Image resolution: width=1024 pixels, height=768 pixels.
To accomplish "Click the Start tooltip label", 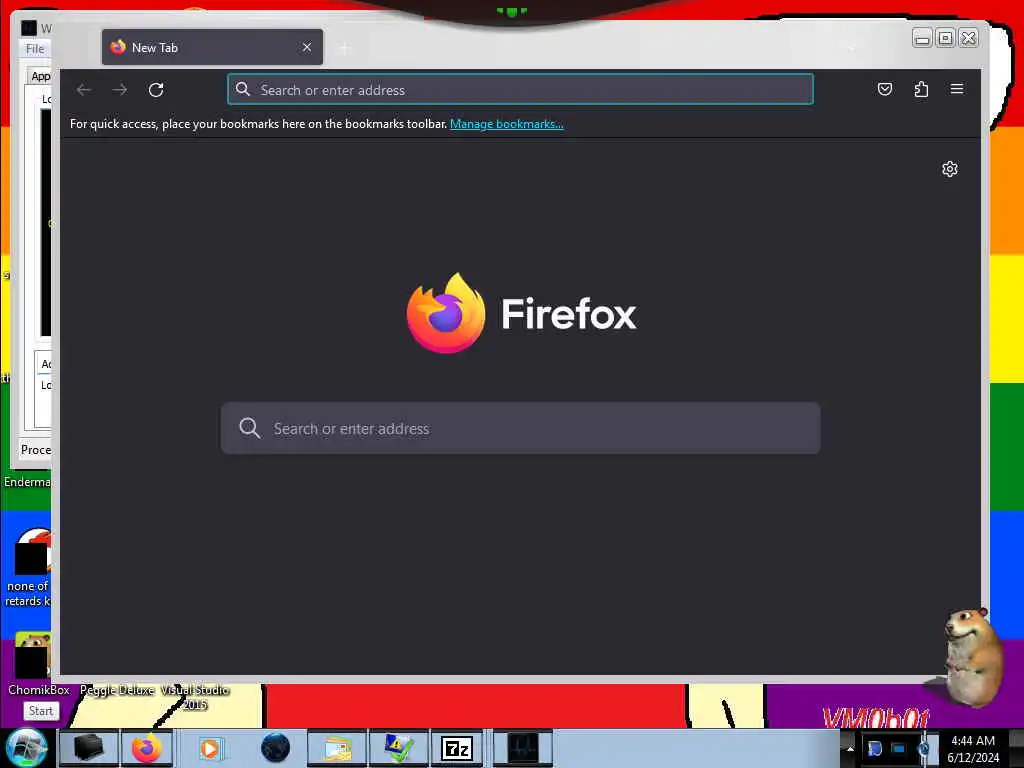I will 40,711.
